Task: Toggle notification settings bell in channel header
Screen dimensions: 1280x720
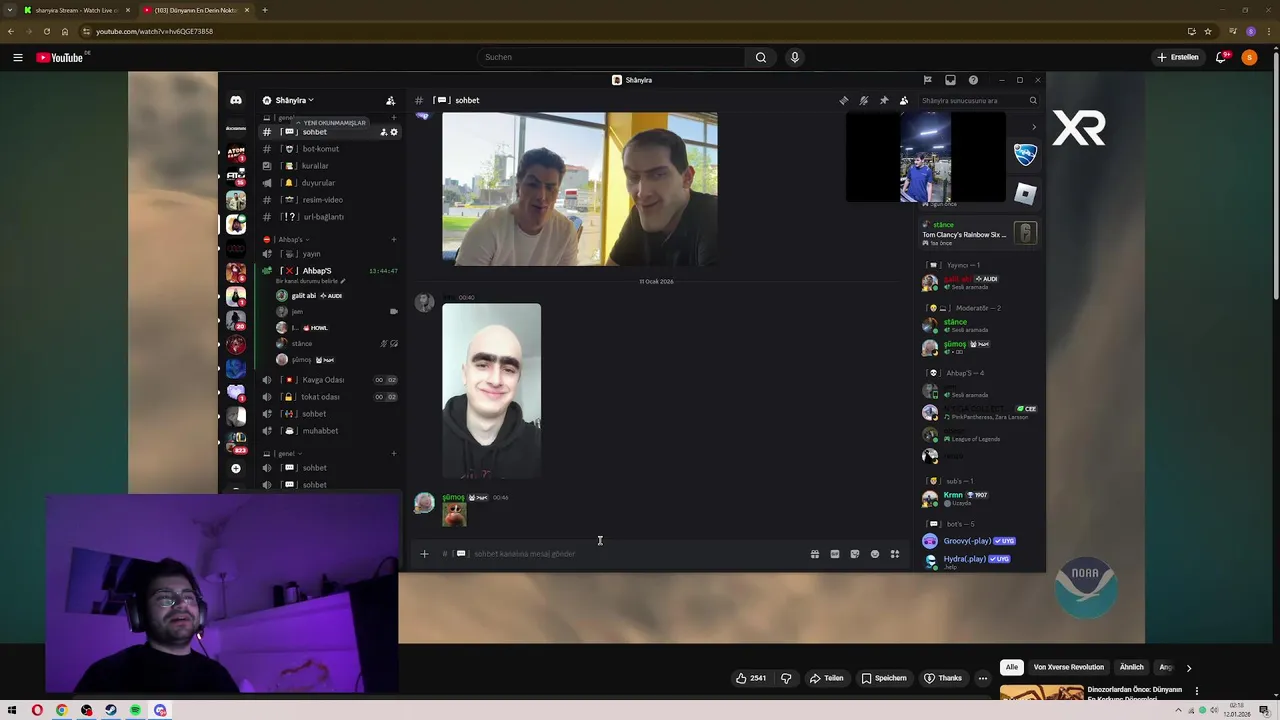Action: pyautogui.click(x=864, y=100)
